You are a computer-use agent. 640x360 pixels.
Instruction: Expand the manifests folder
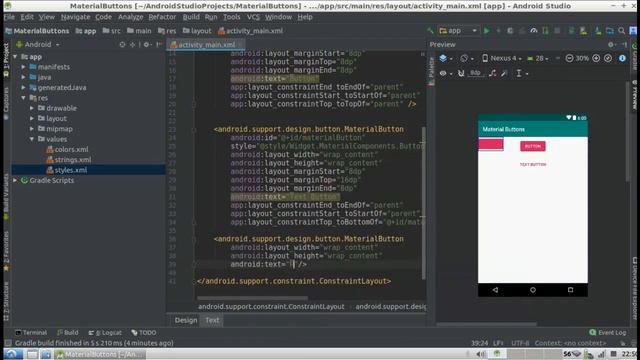(23, 67)
